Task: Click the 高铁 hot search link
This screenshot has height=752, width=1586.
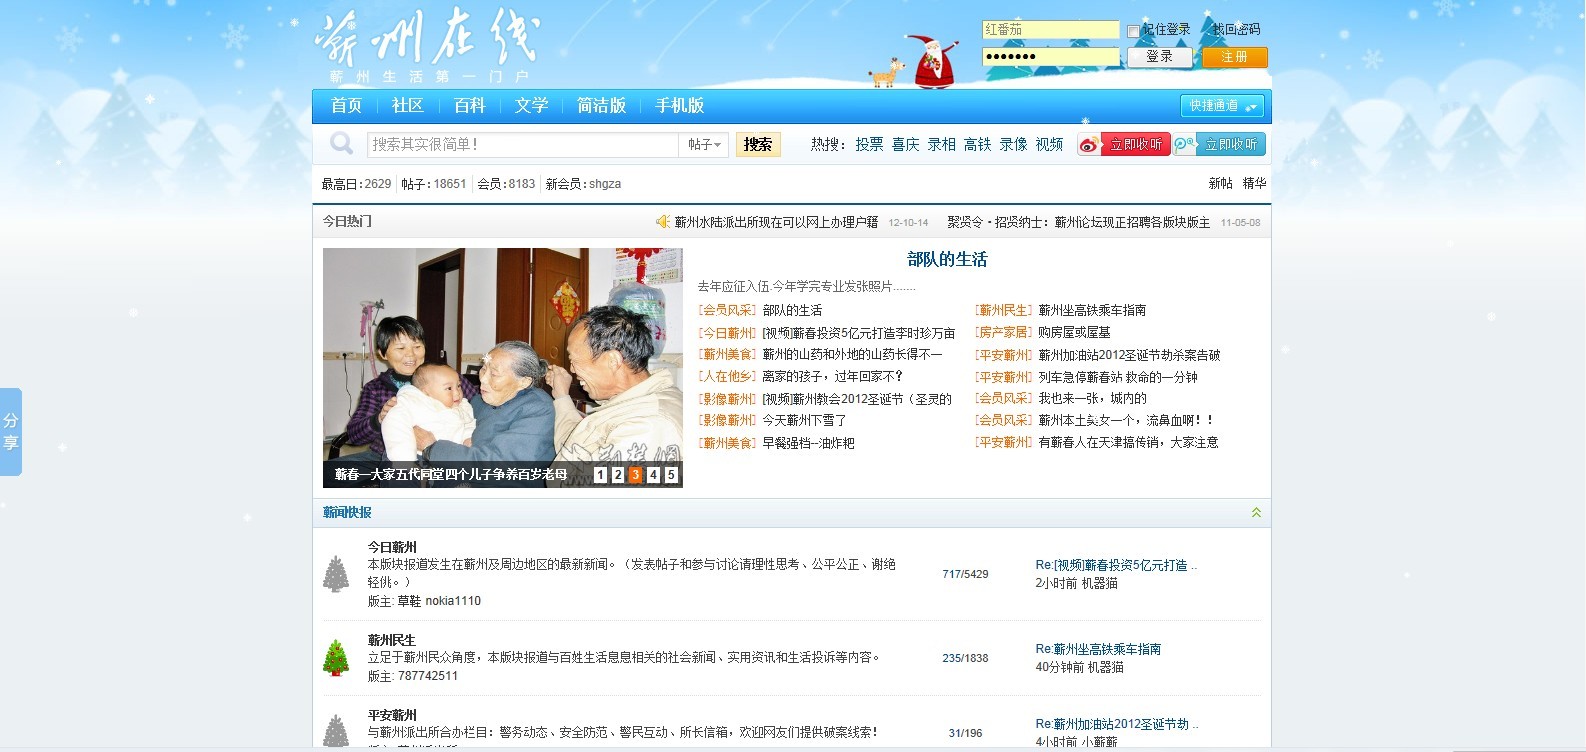Action: pyautogui.click(x=977, y=145)
